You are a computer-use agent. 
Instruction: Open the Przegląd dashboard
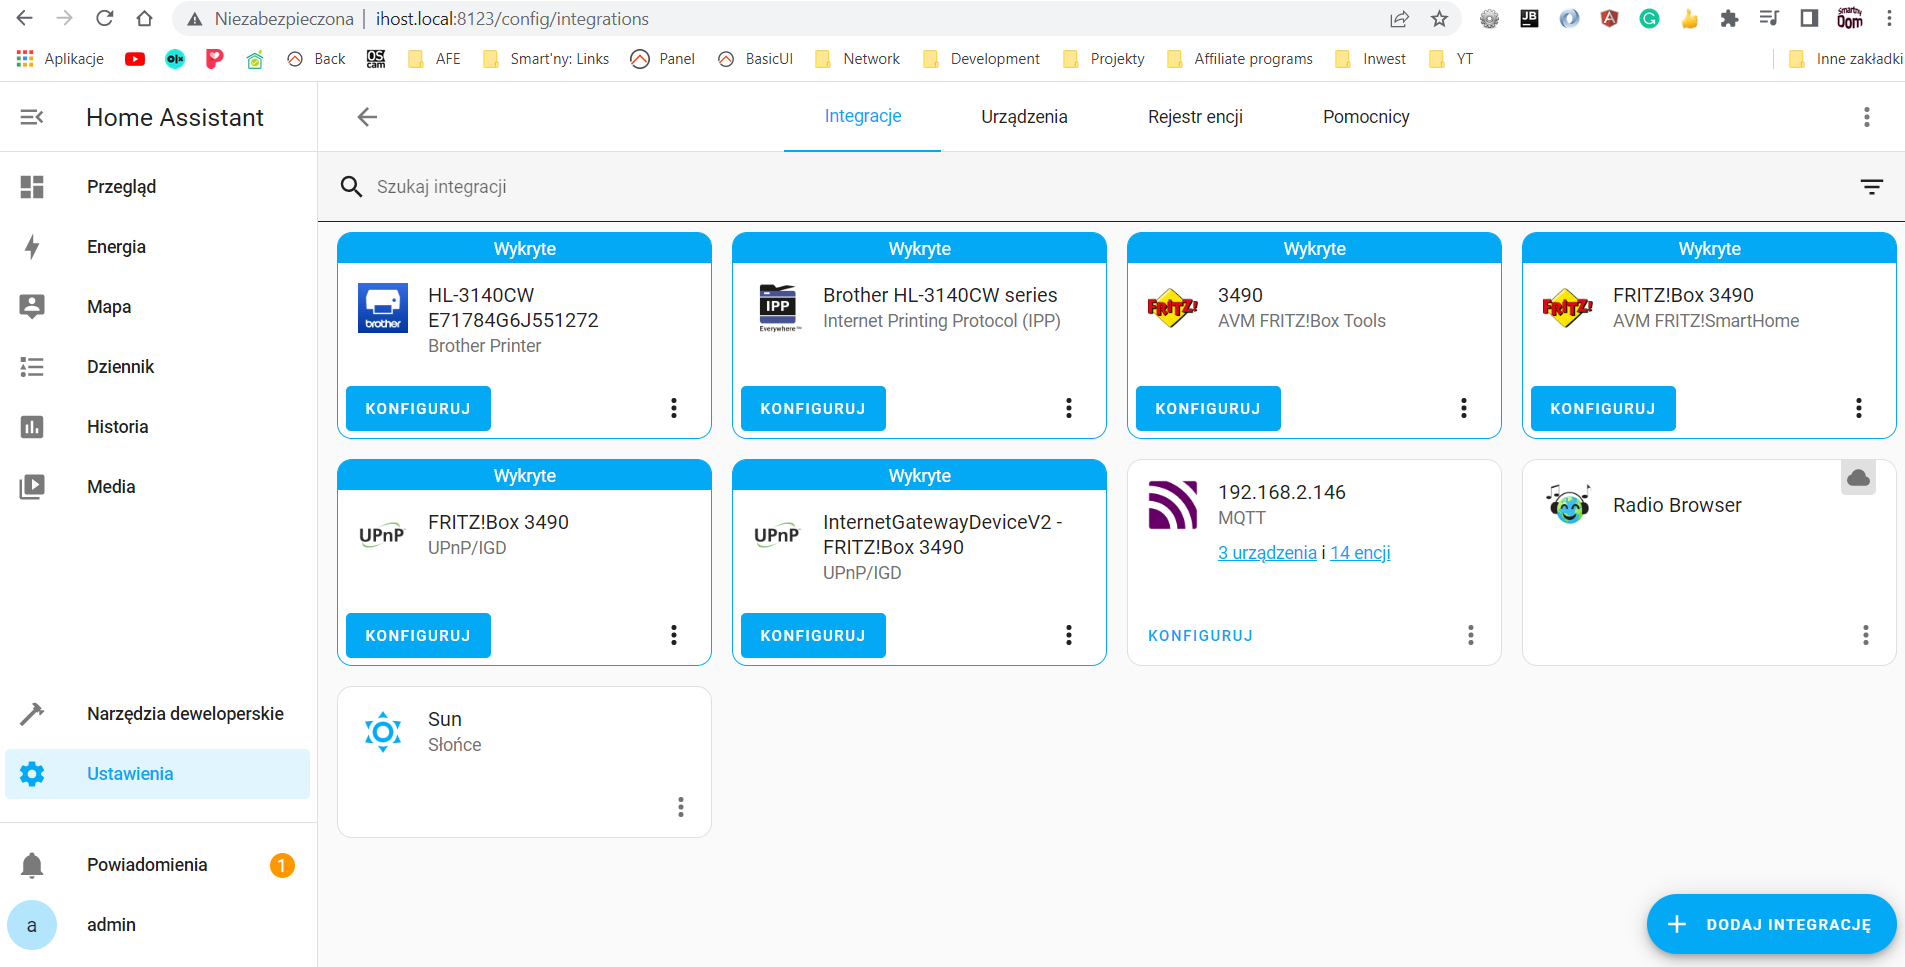point(158,187)
